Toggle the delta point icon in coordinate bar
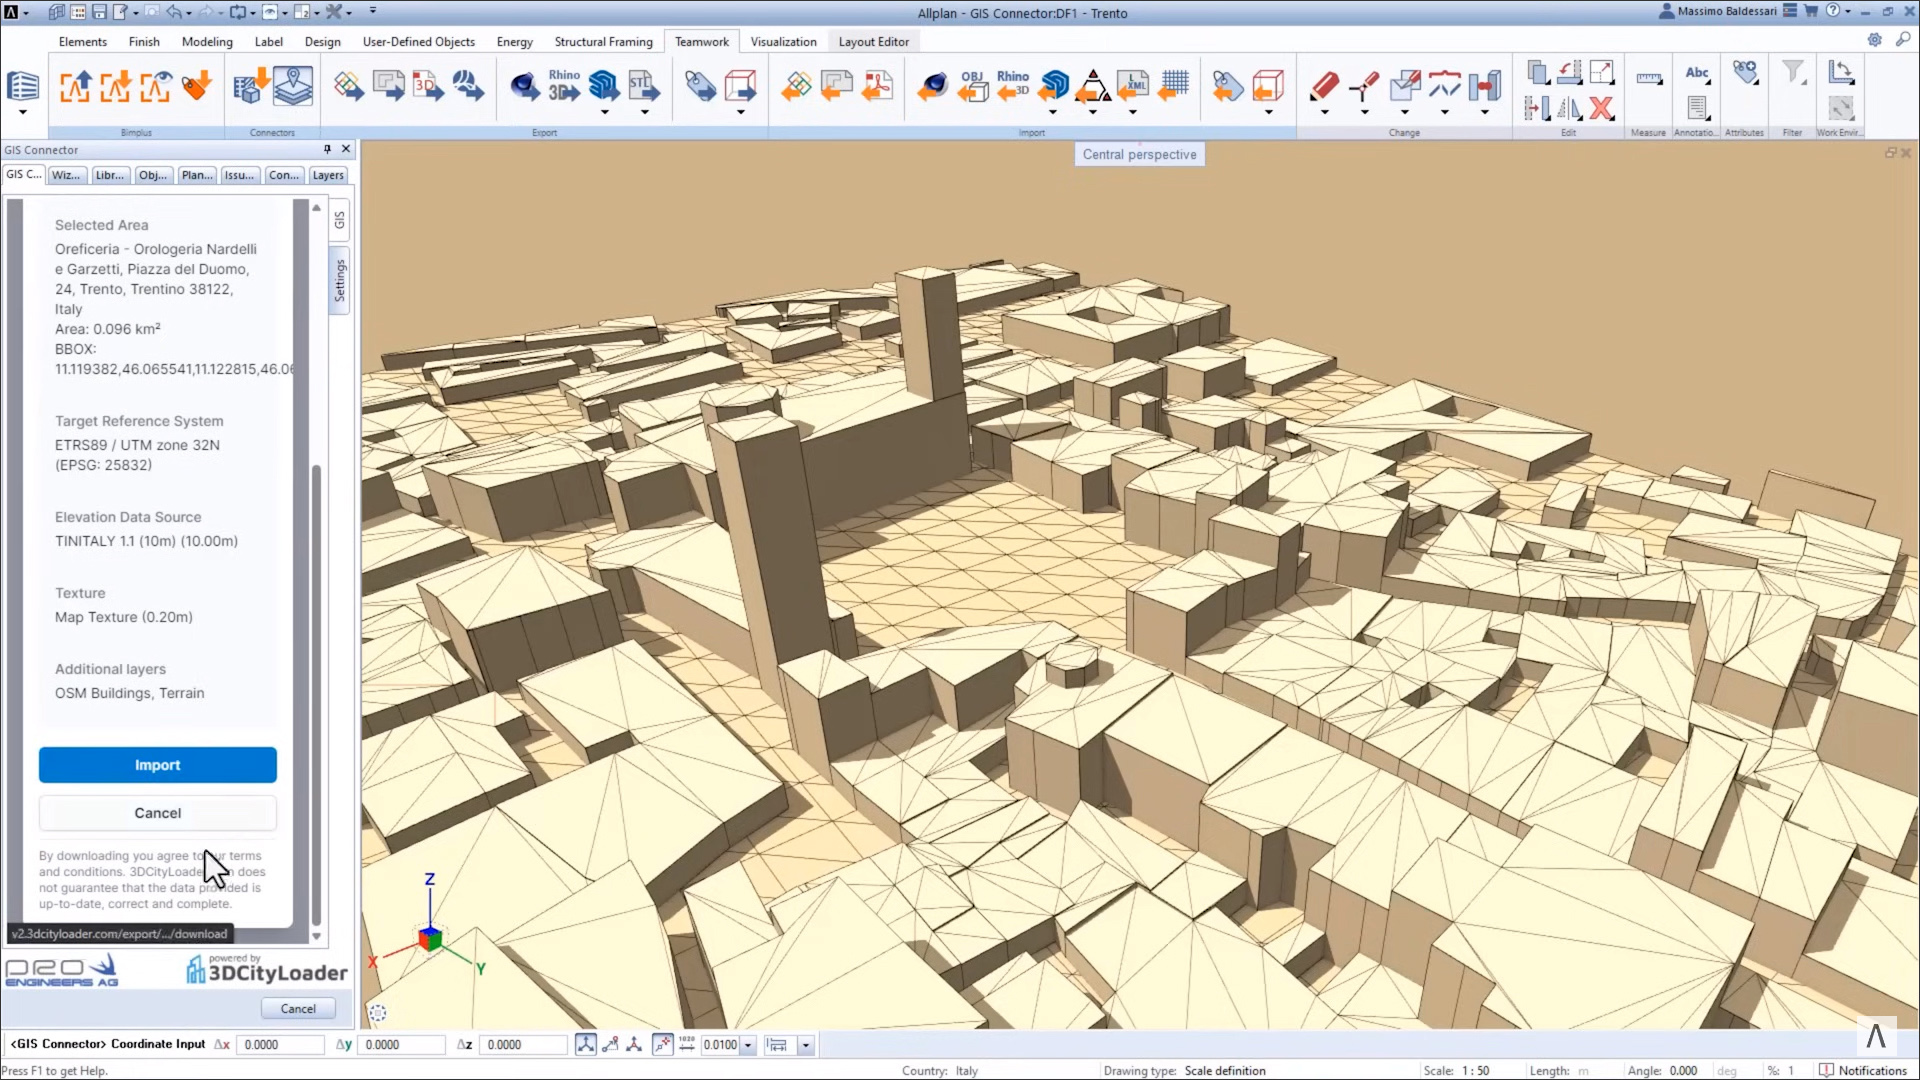 coord(634,1044)
